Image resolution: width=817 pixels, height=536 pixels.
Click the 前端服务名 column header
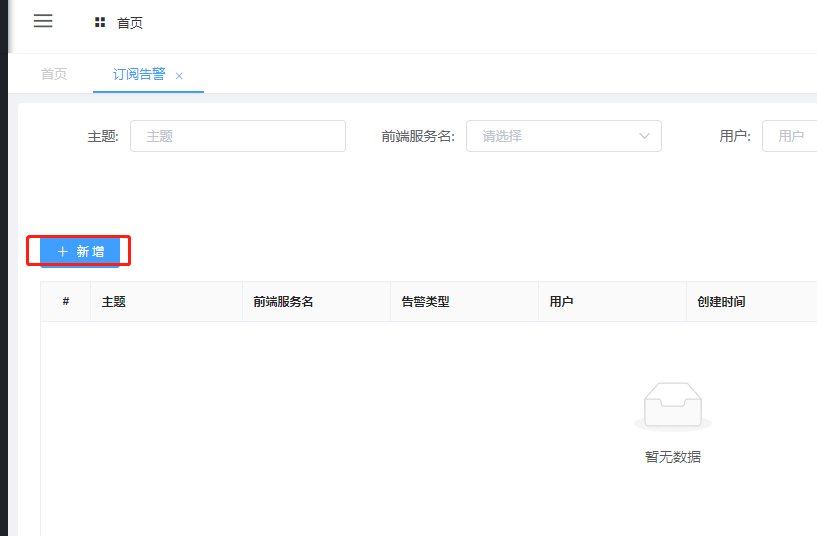[x=316, y=302]
